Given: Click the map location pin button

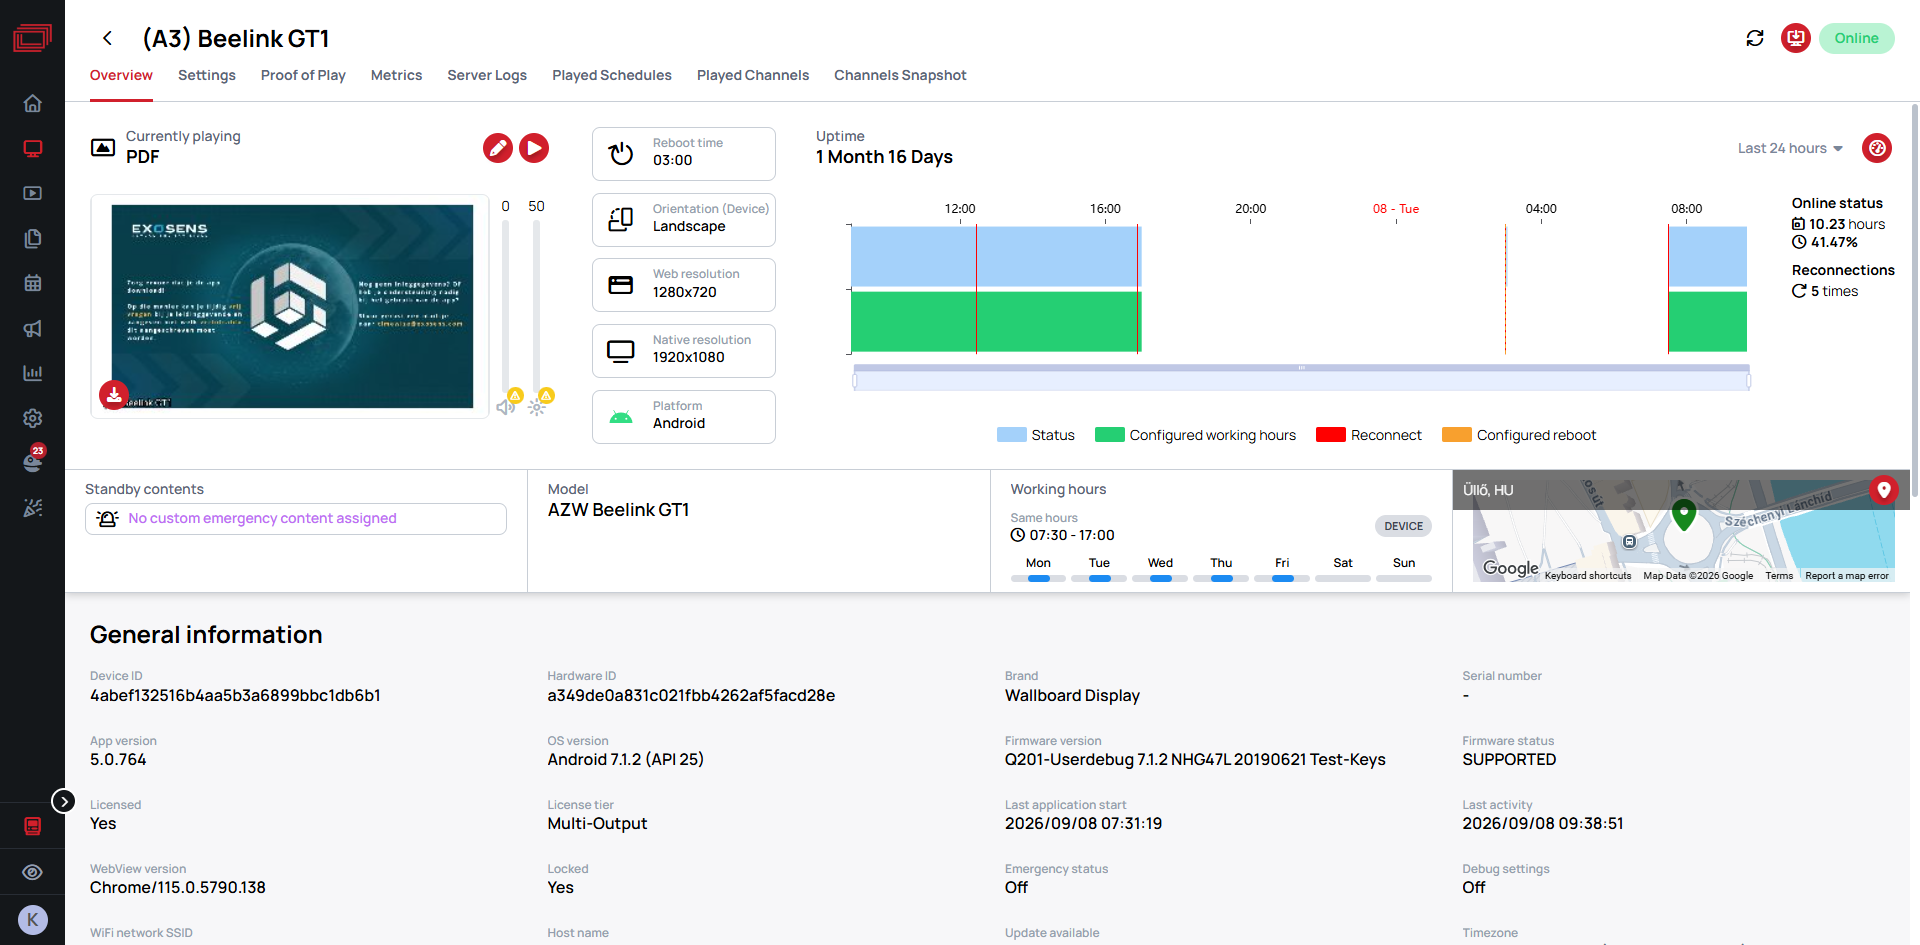Looking at the screenshot, I should (x=1884, y=490).
